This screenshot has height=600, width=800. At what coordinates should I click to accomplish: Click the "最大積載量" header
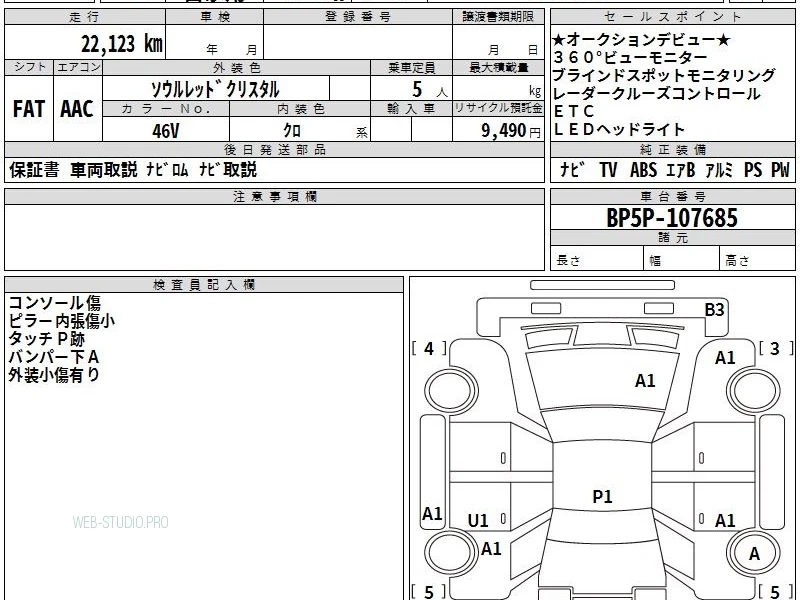[x=498, y=68]
